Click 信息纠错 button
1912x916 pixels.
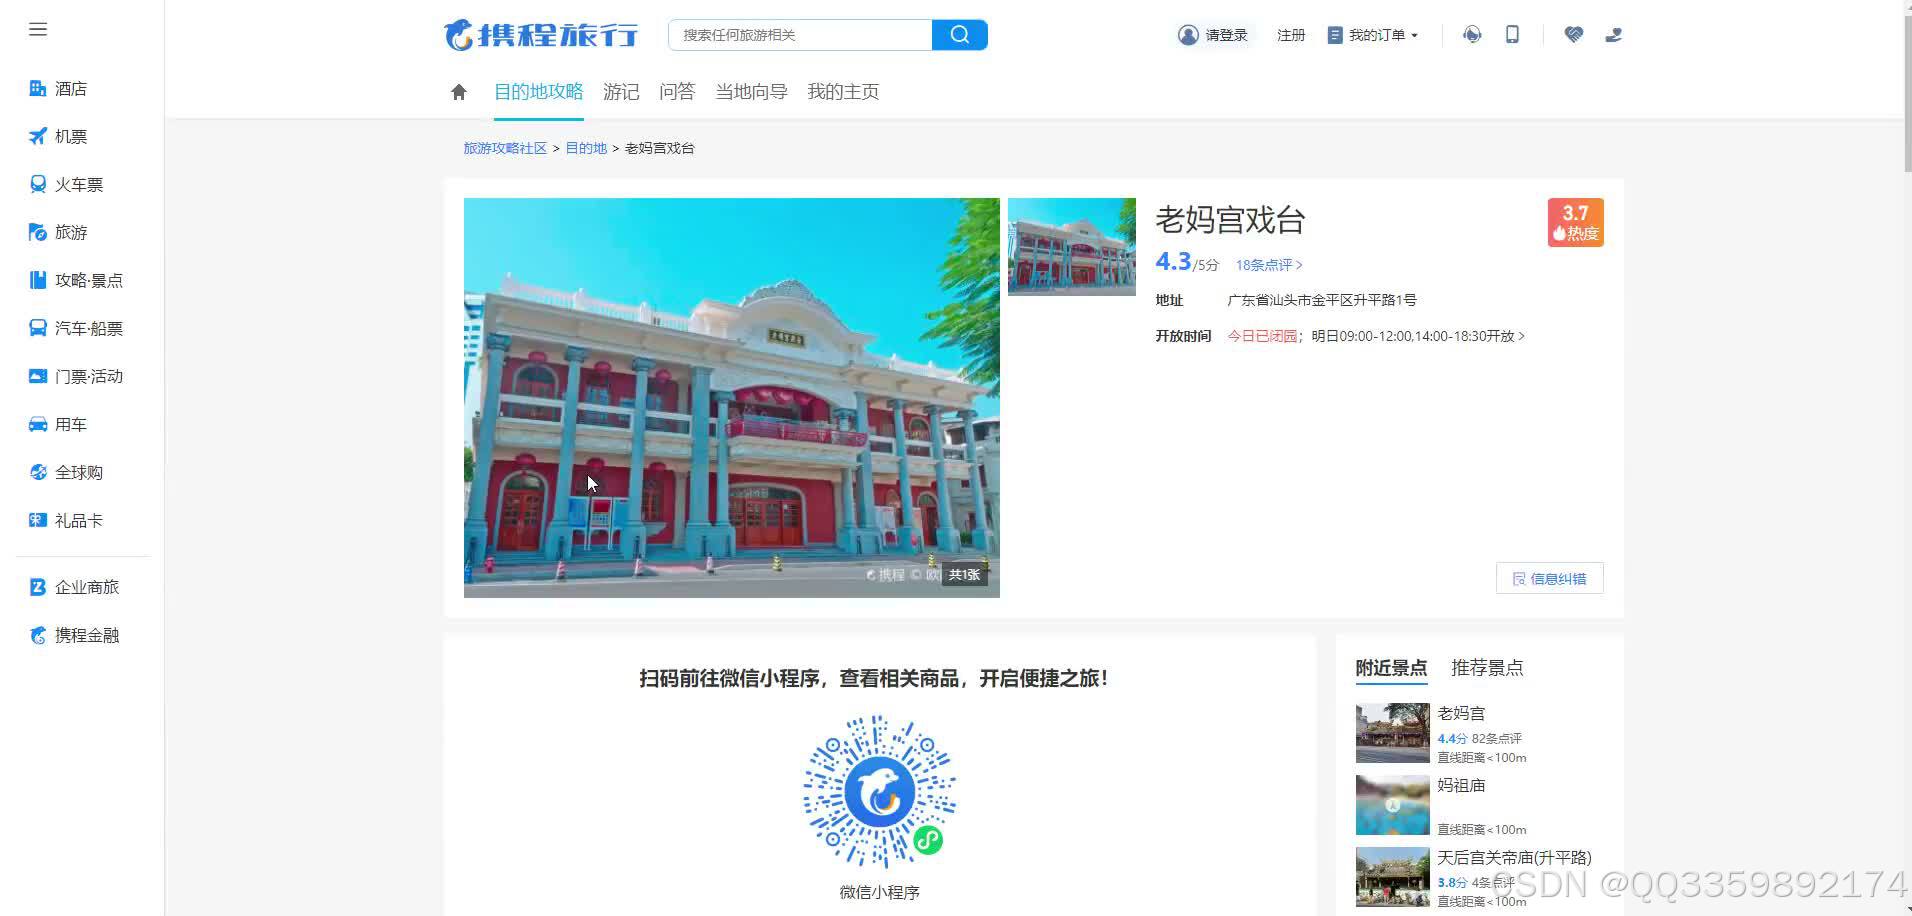pyautogui.click(x=1550, y=579)
